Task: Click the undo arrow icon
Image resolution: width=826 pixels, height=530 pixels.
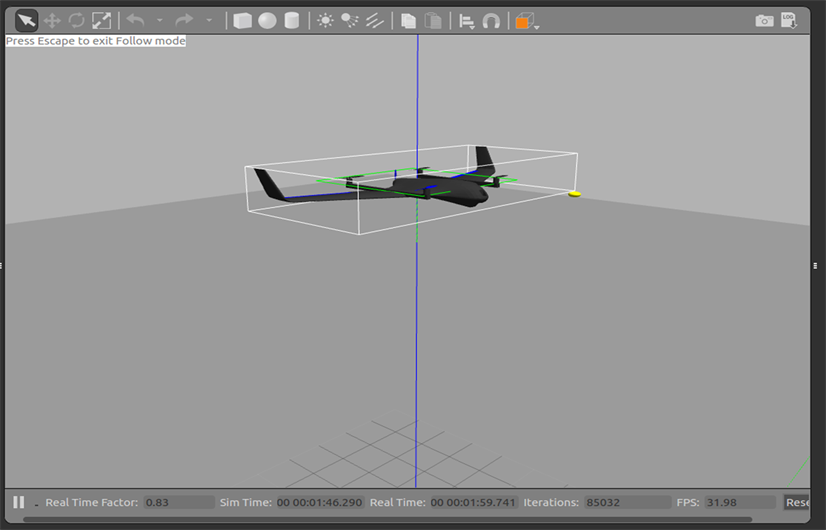Action: (x=135, y=20)
